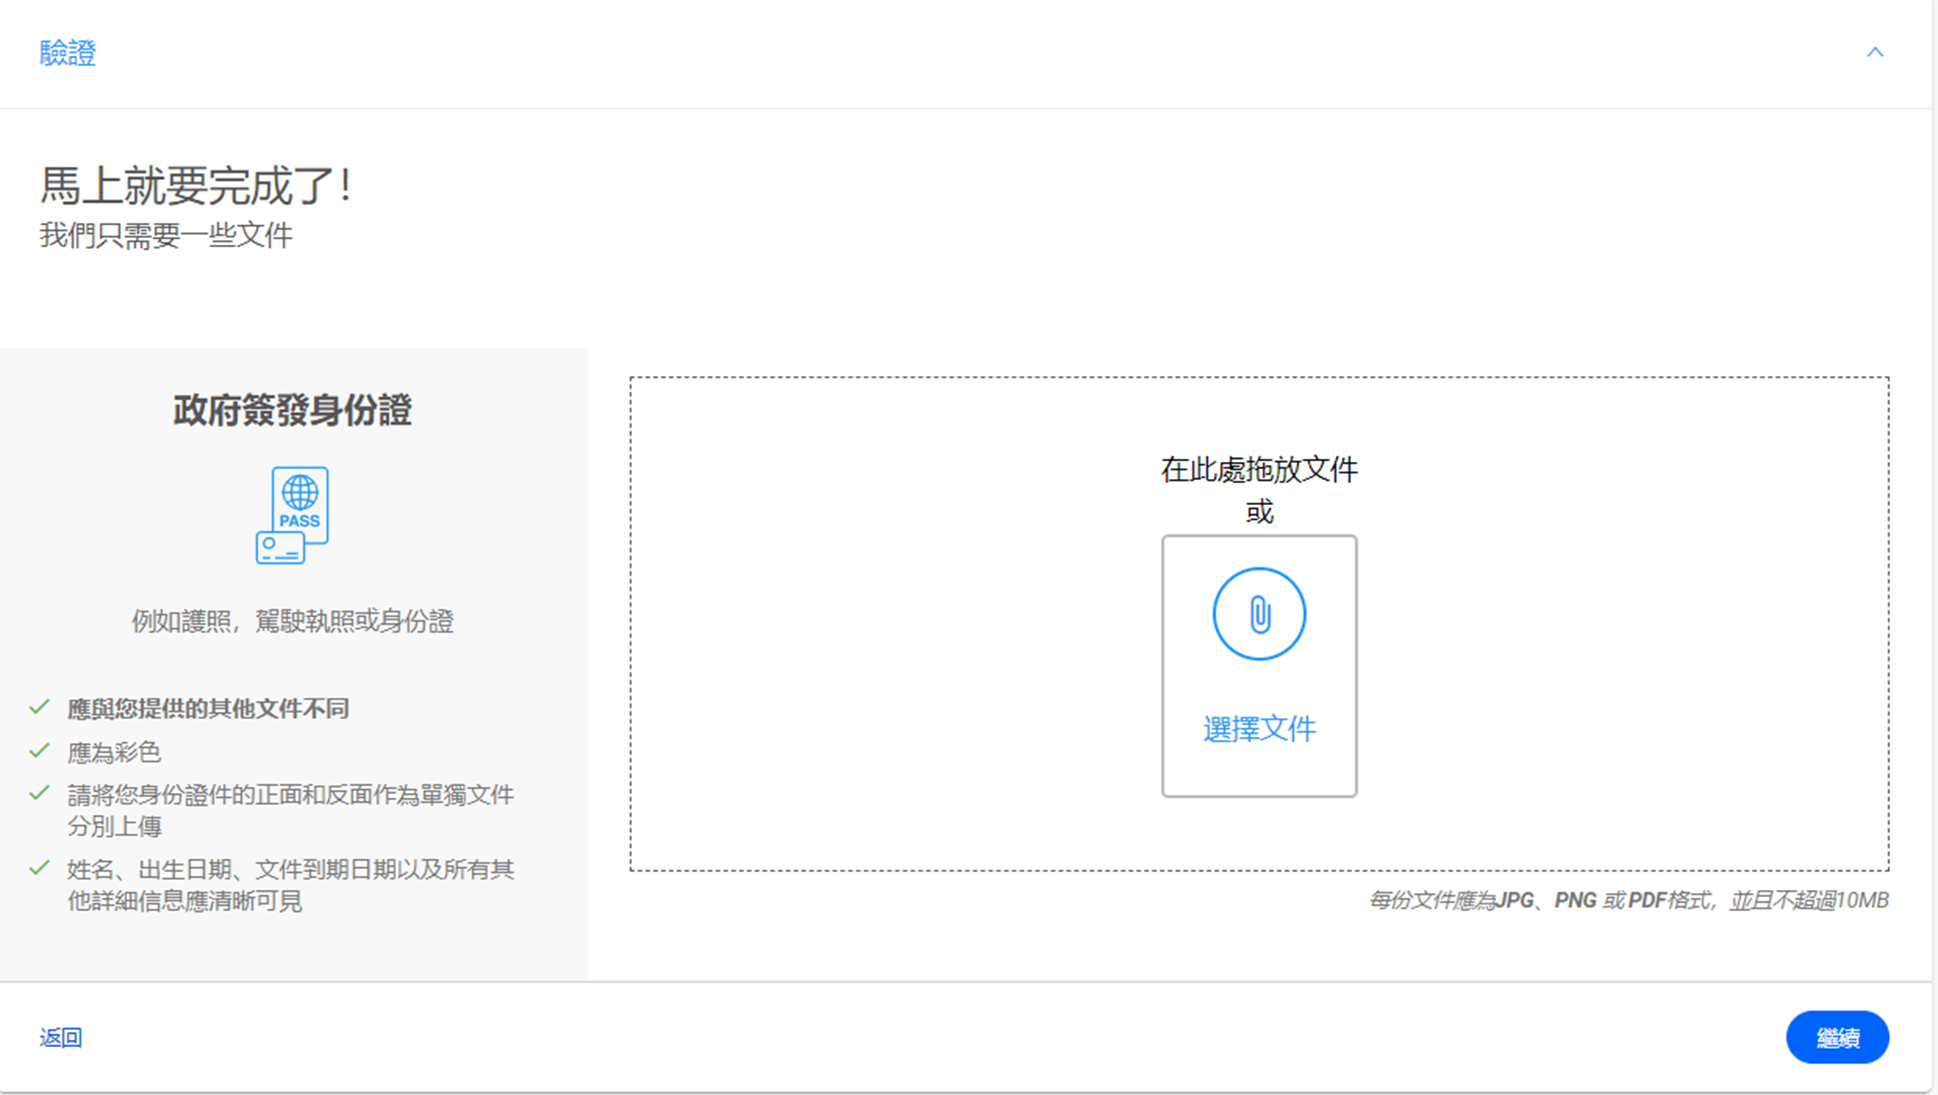Collapse the 驗證 section with the chevron

[1875, 52]
